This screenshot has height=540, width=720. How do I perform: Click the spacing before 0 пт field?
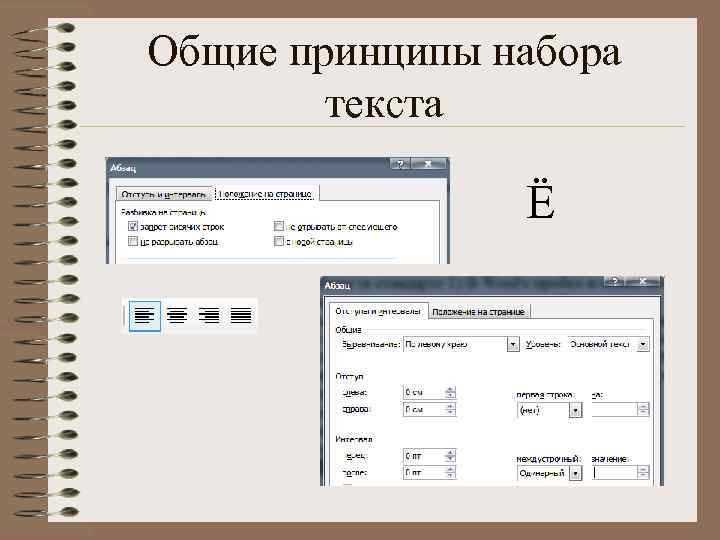(x=424, y=456)
